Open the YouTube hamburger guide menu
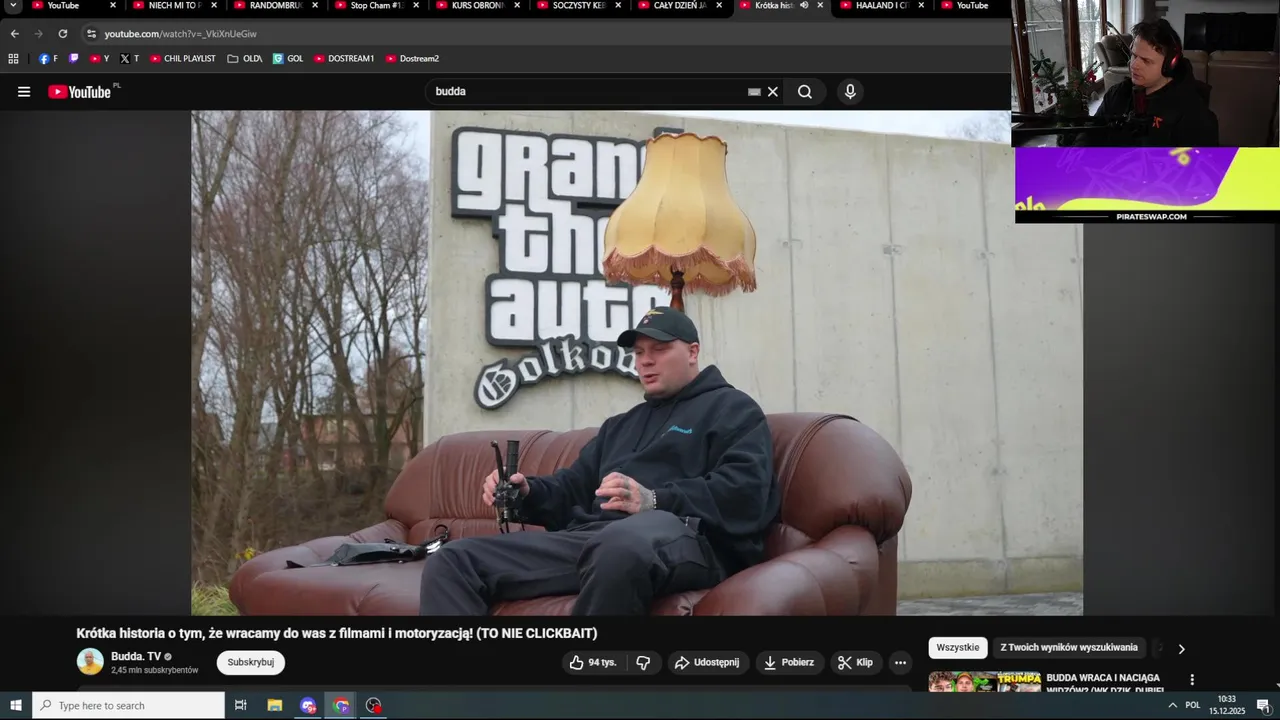1280x720 pixels. click(x=24, y=92)
